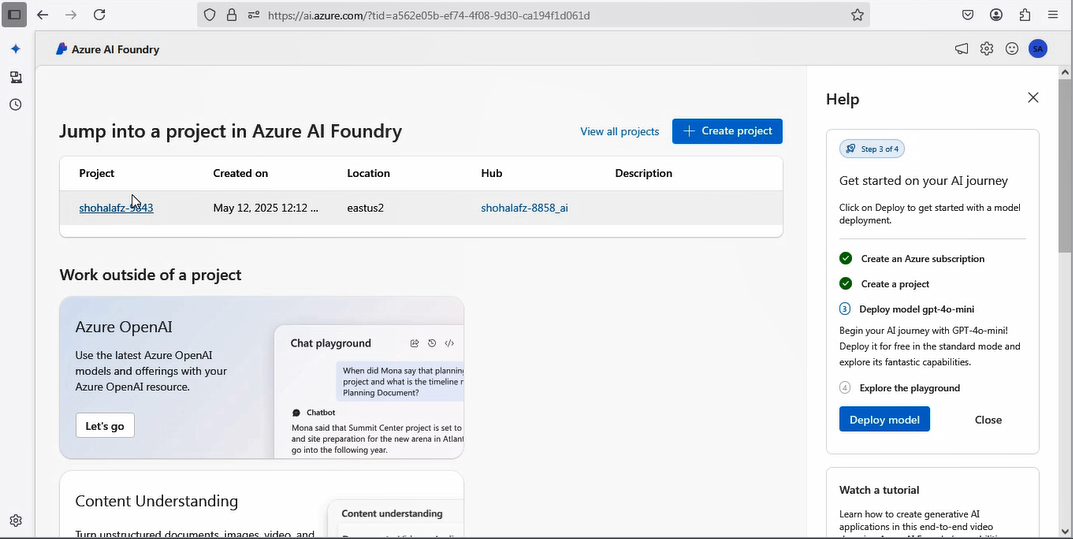Open sidebar settings gear at bottom left

point(15,521)
